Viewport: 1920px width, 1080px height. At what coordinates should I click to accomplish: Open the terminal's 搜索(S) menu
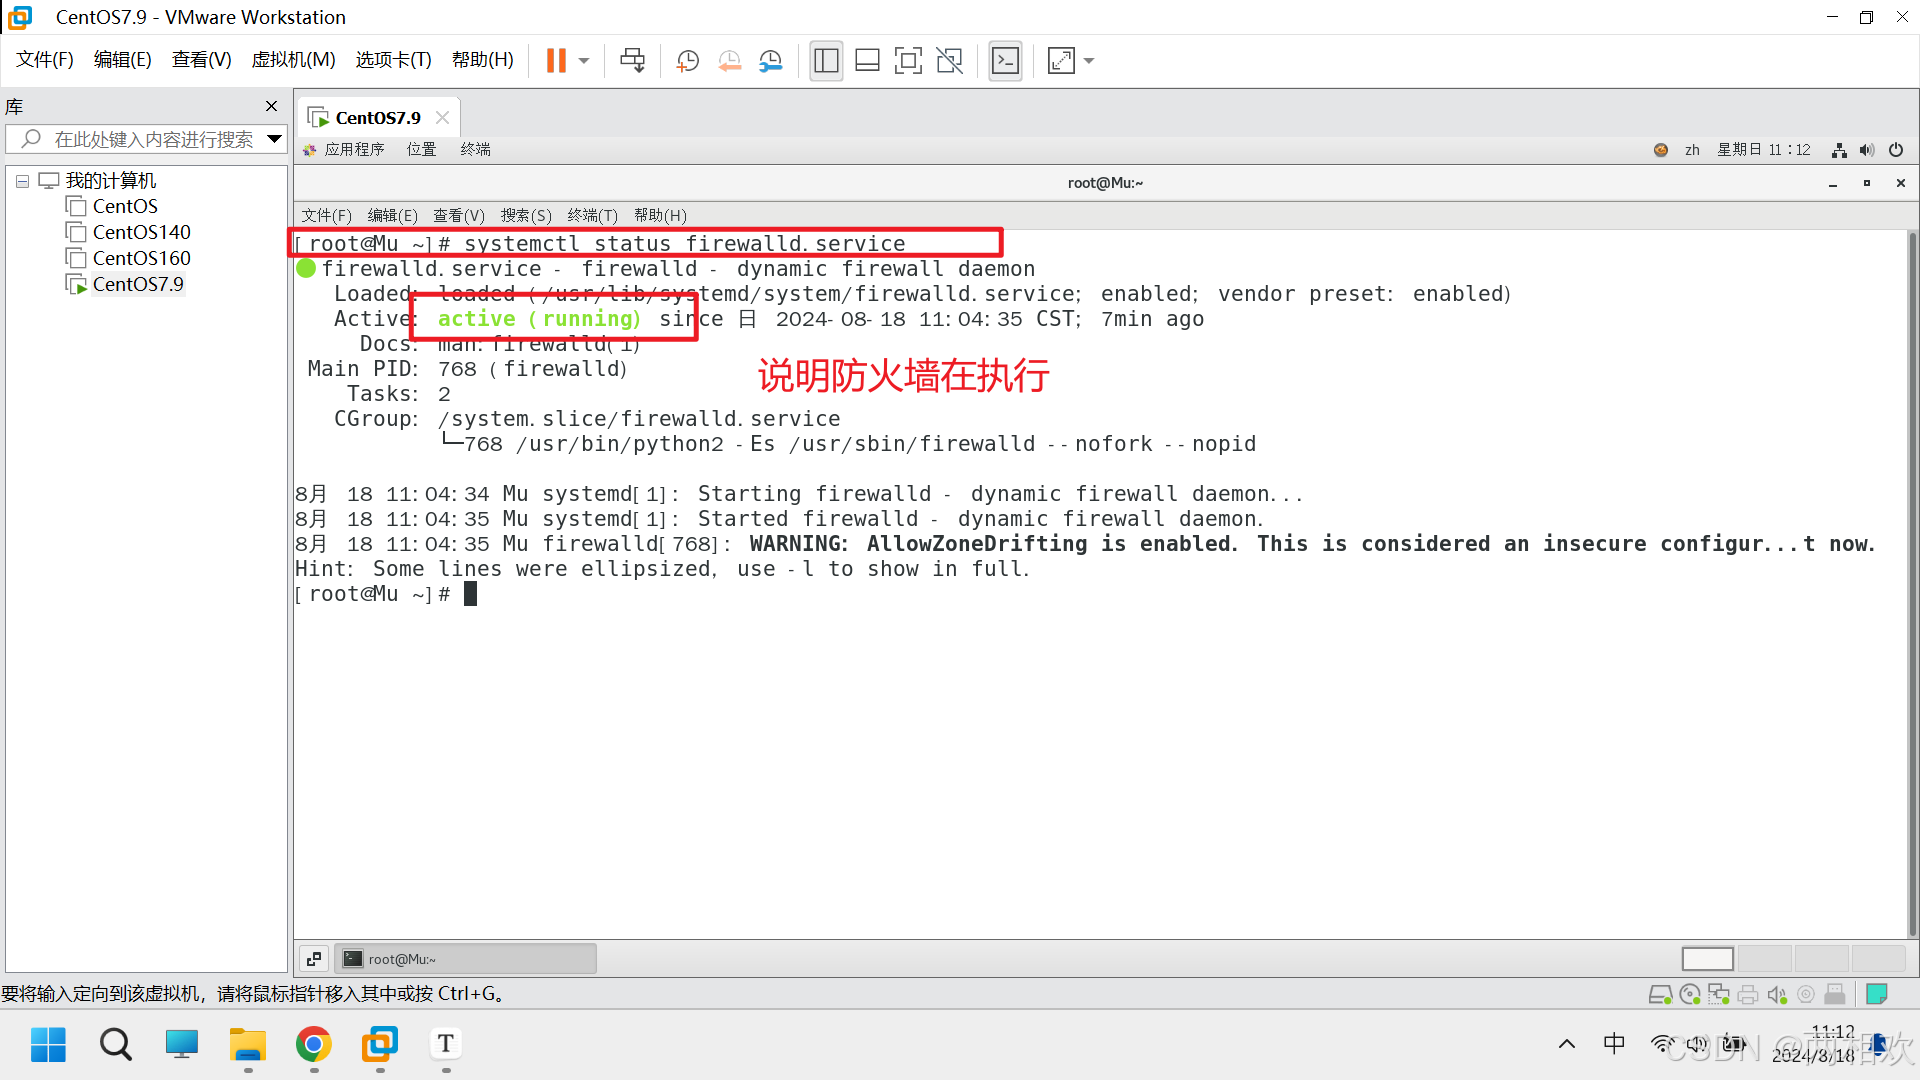coord(526,215)
